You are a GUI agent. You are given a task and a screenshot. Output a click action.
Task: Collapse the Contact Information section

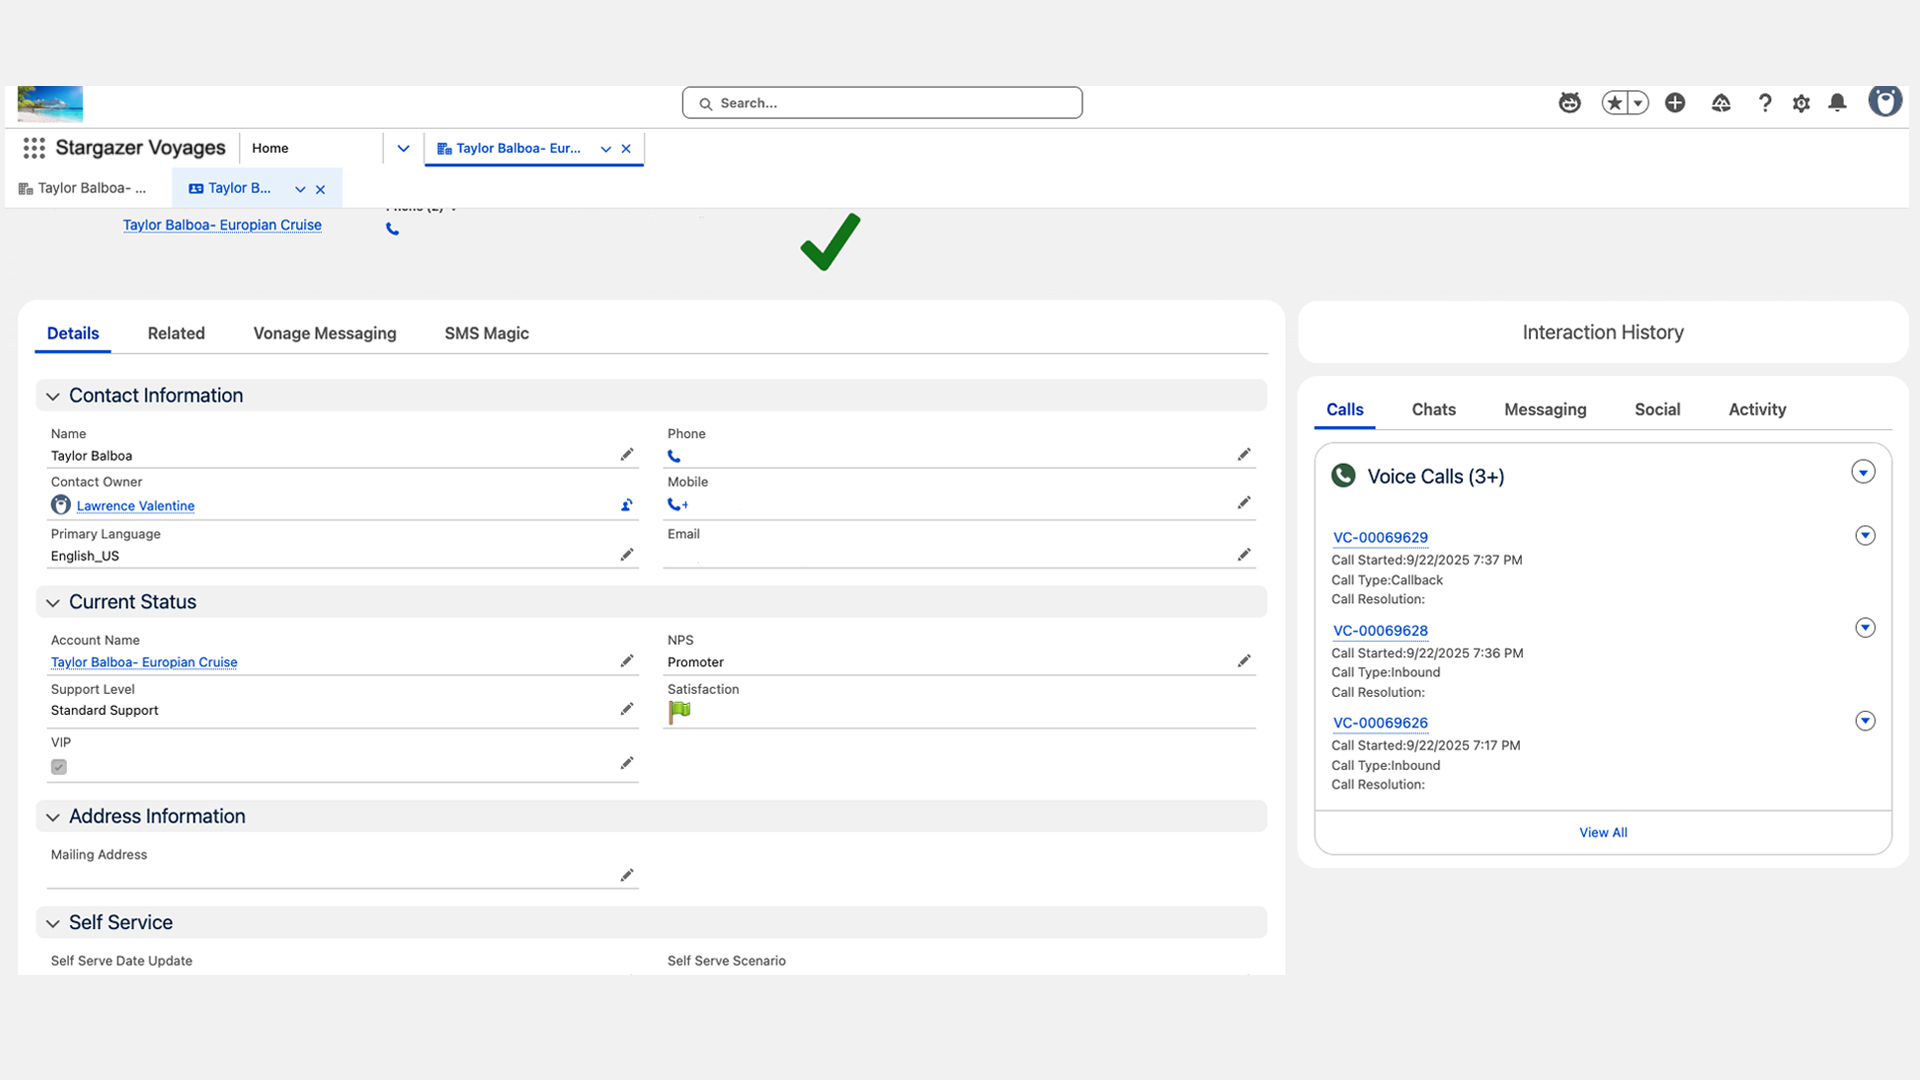point(53,396)
